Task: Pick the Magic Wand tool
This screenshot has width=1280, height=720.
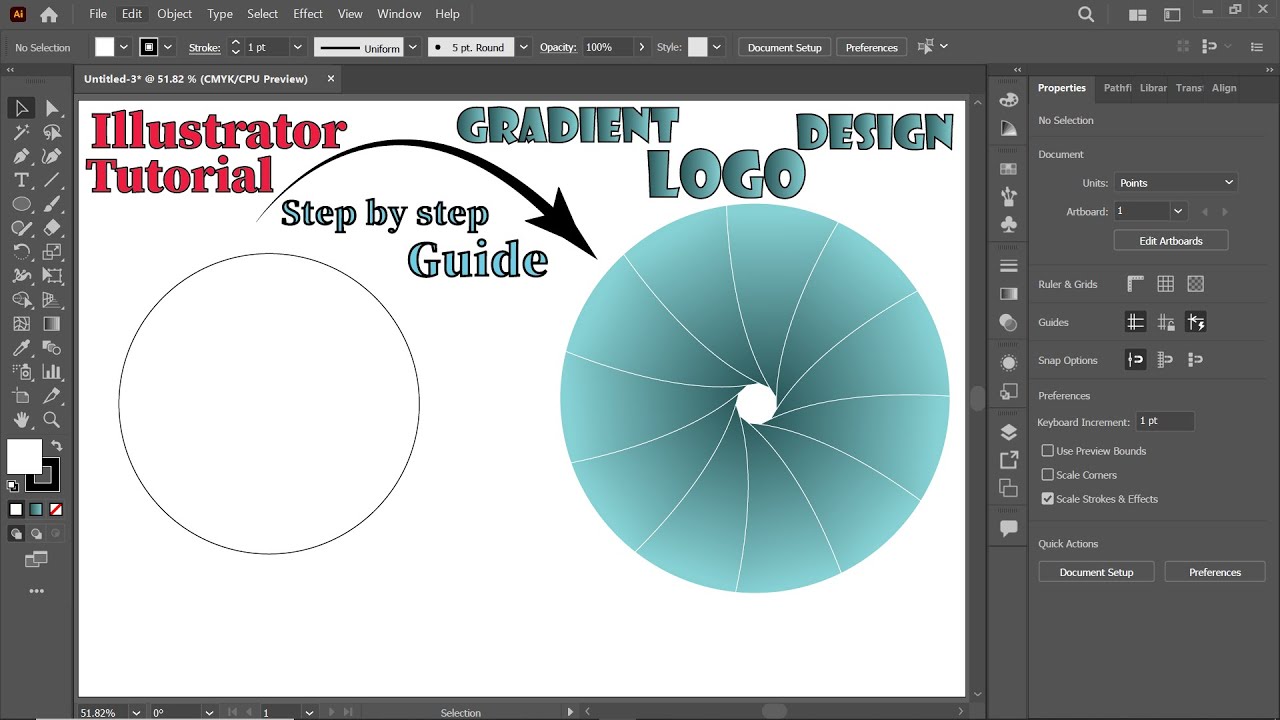Action: click(x=21, y=132)
